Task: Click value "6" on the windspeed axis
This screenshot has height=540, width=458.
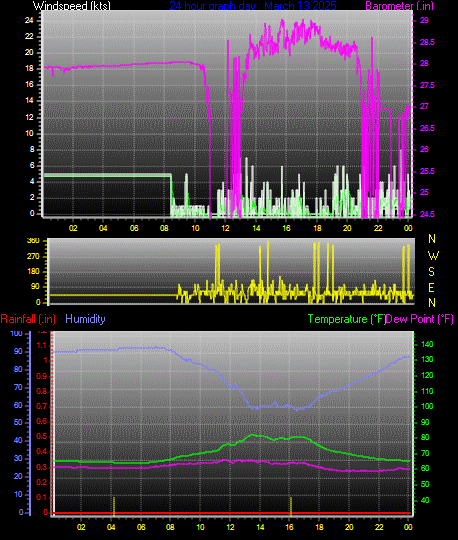Action: point(32,165)
